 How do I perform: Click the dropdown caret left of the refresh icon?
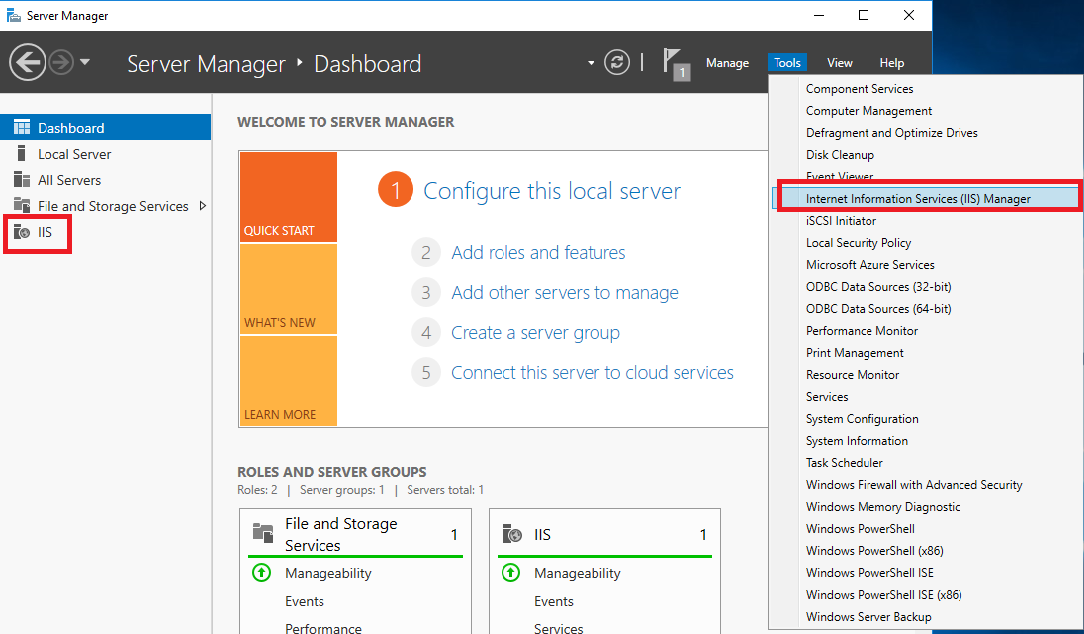[x=592, y=62]
